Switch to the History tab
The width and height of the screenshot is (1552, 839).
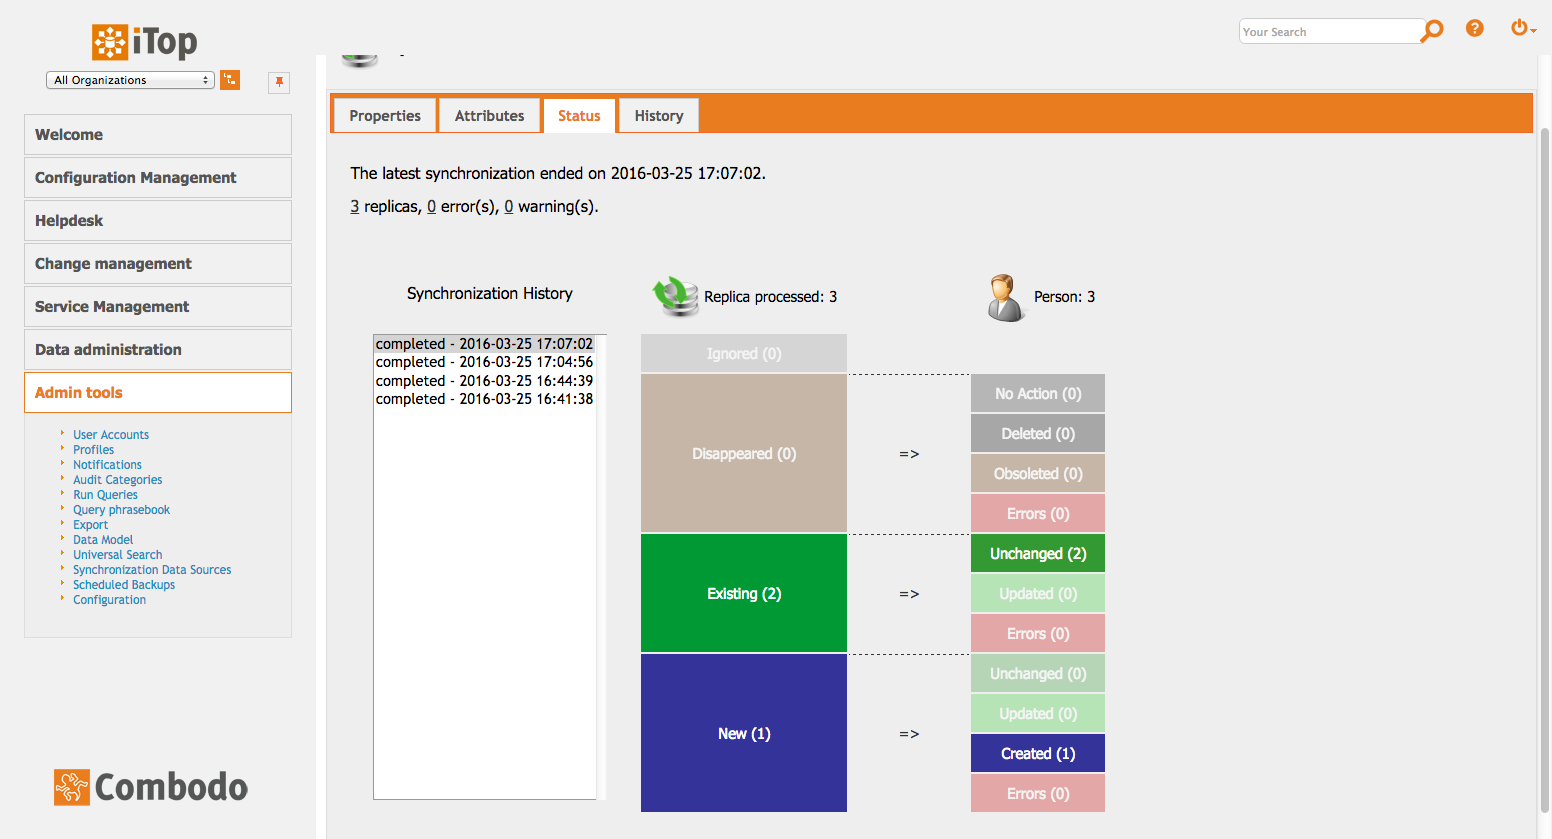click(x=659, y=116)
